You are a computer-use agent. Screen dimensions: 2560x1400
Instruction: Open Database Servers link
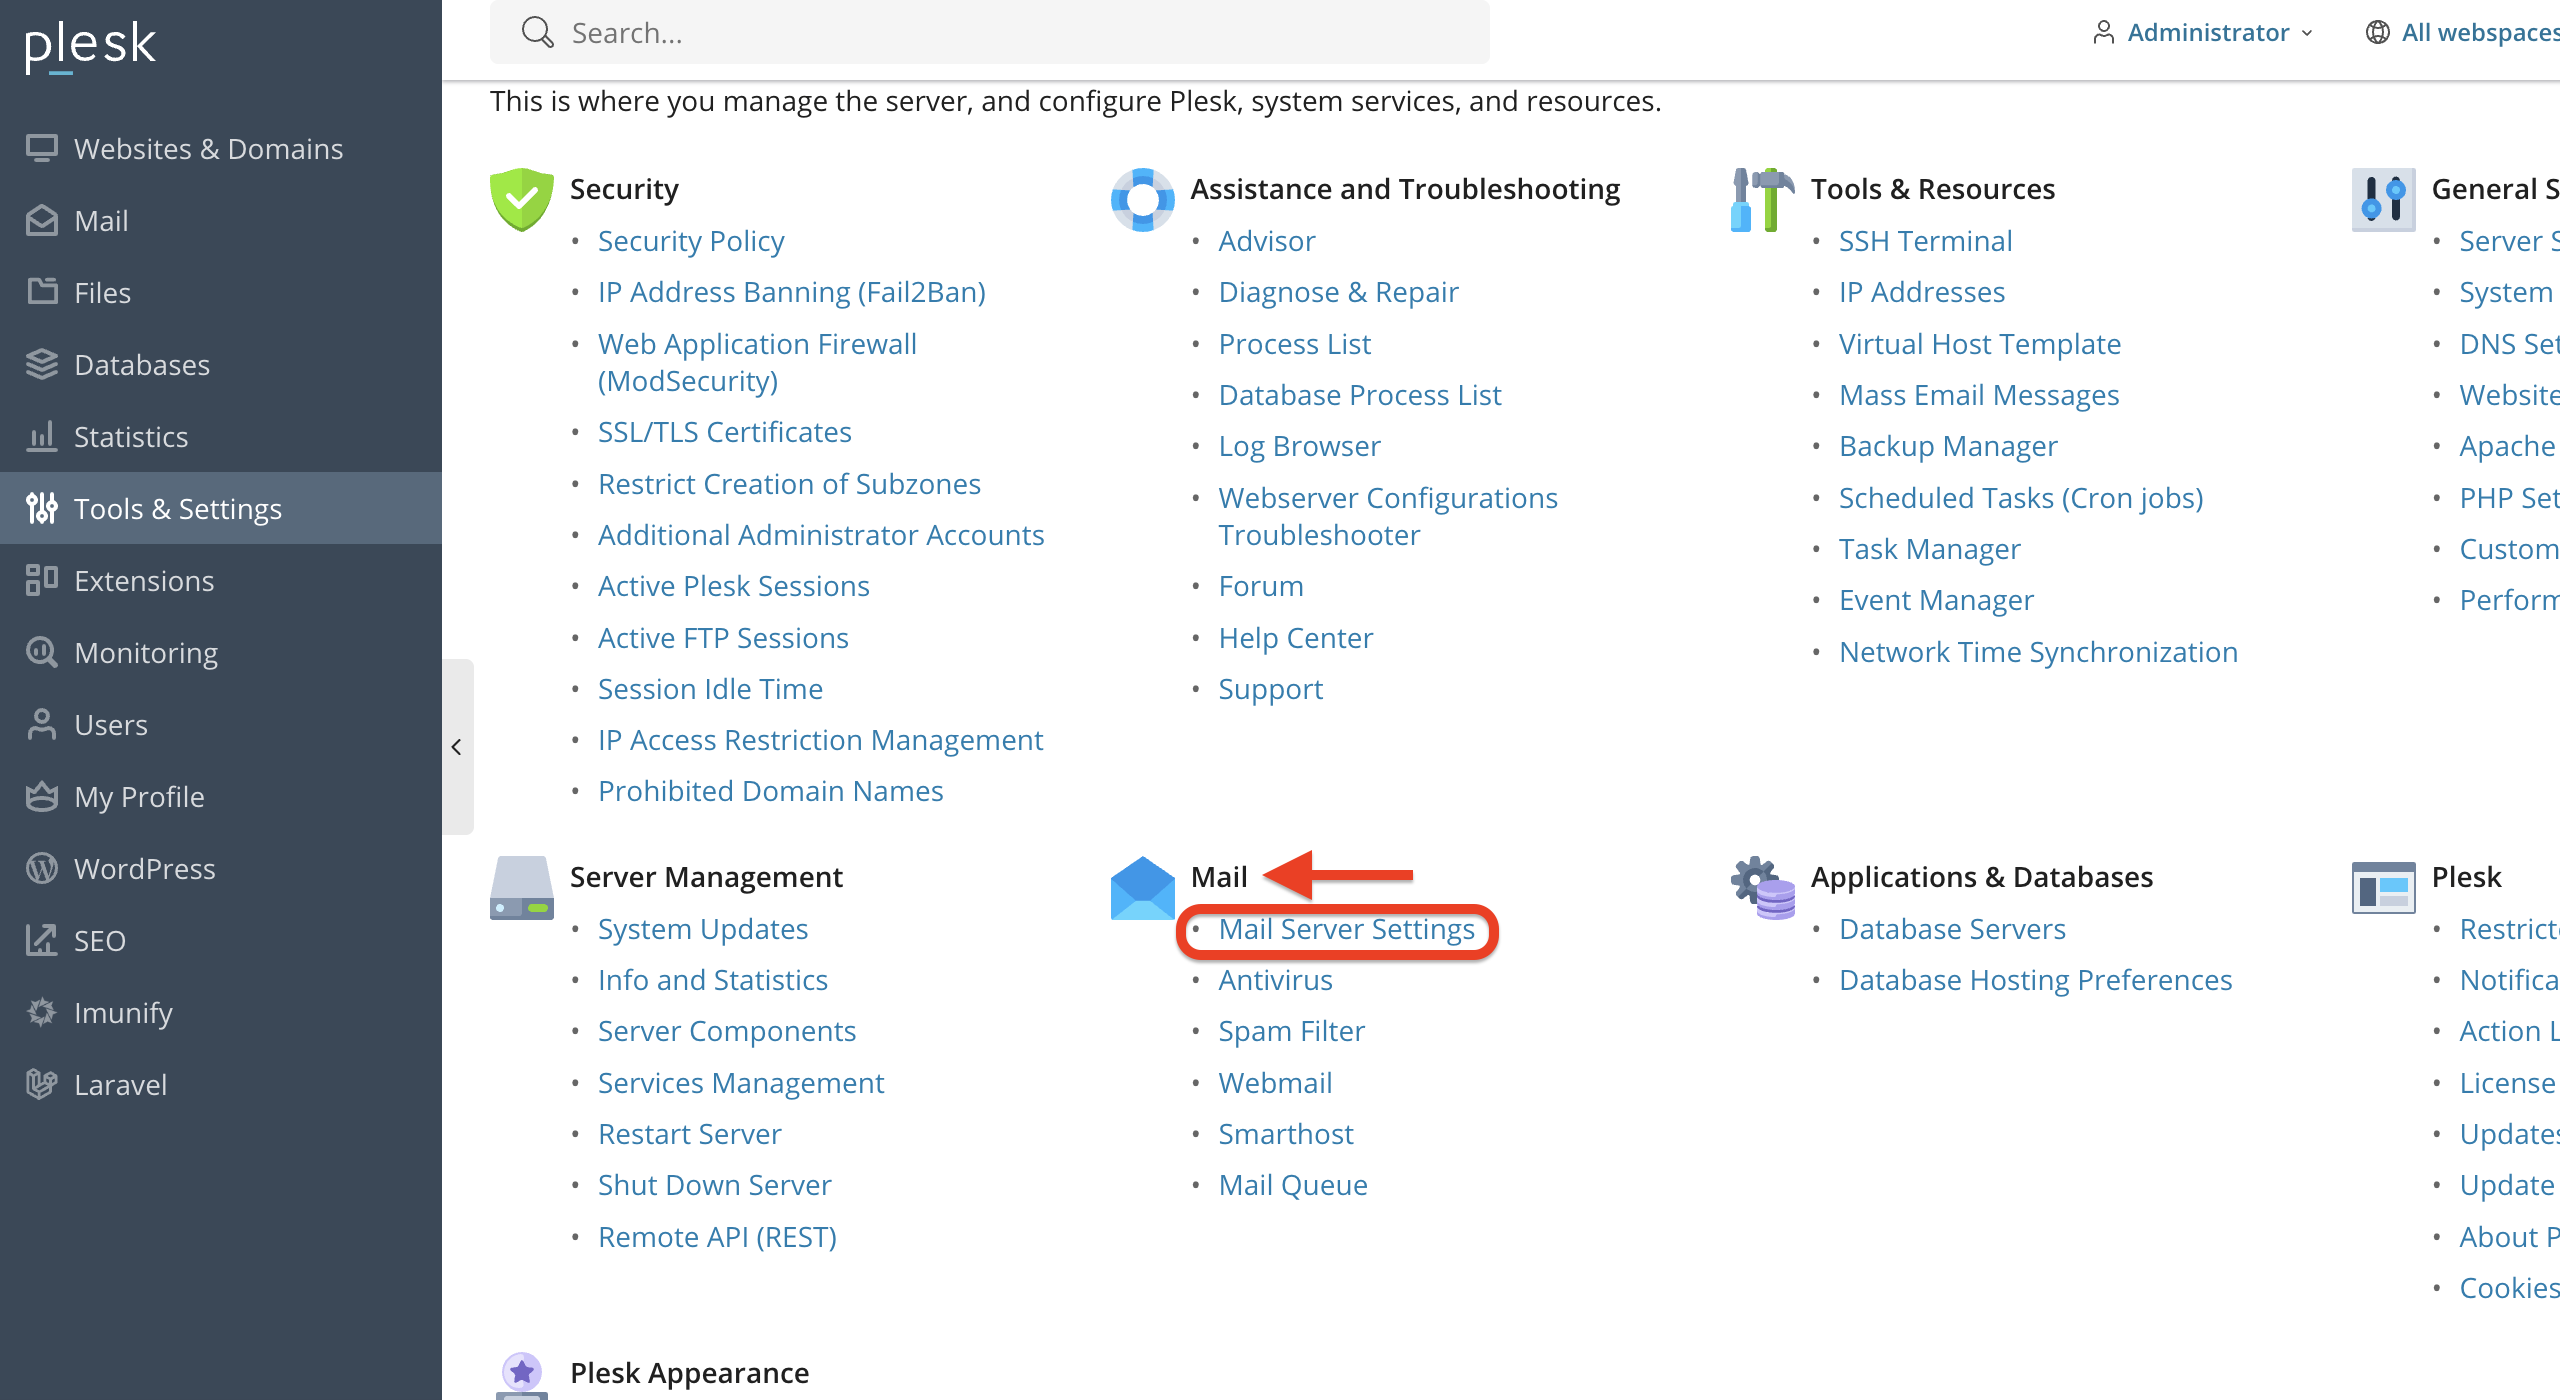[1952, 929]
